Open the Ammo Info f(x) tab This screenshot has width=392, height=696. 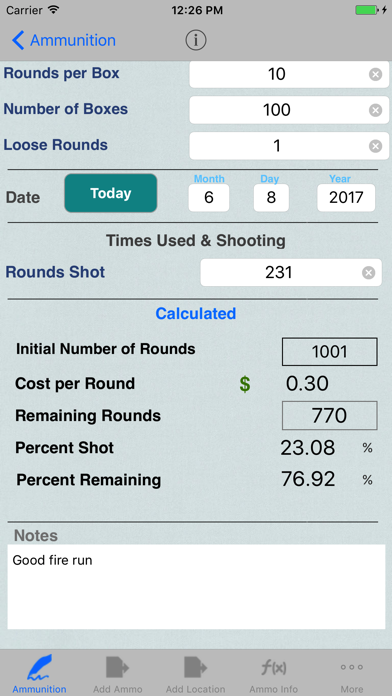(274, 672)
